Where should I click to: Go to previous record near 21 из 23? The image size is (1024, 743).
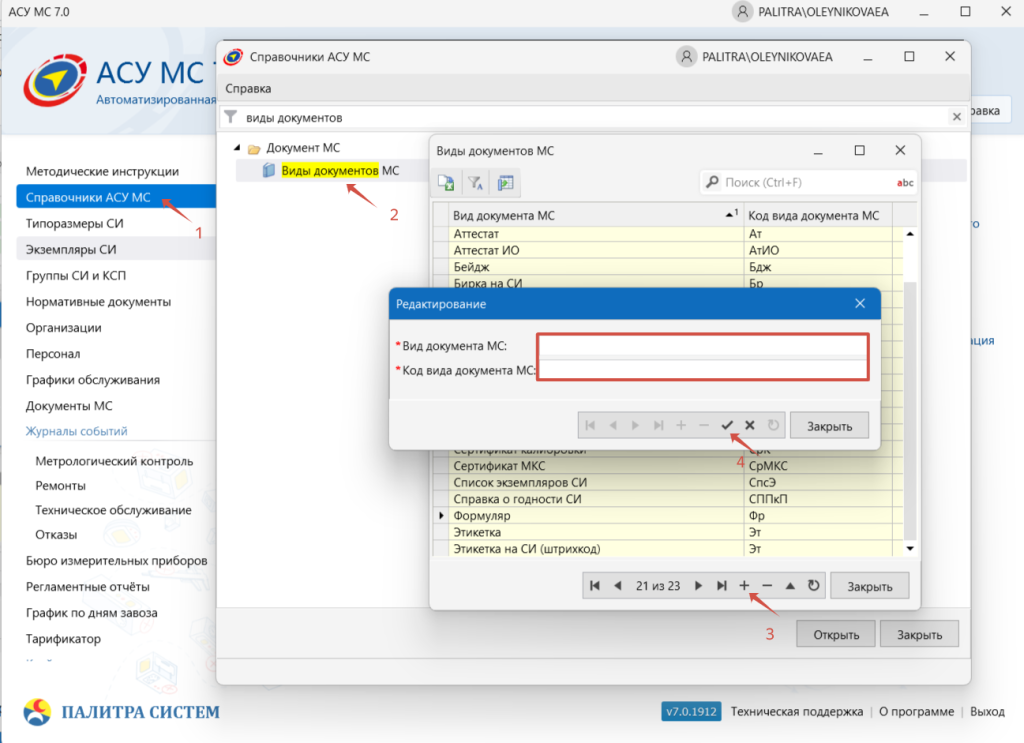[618, 586]
